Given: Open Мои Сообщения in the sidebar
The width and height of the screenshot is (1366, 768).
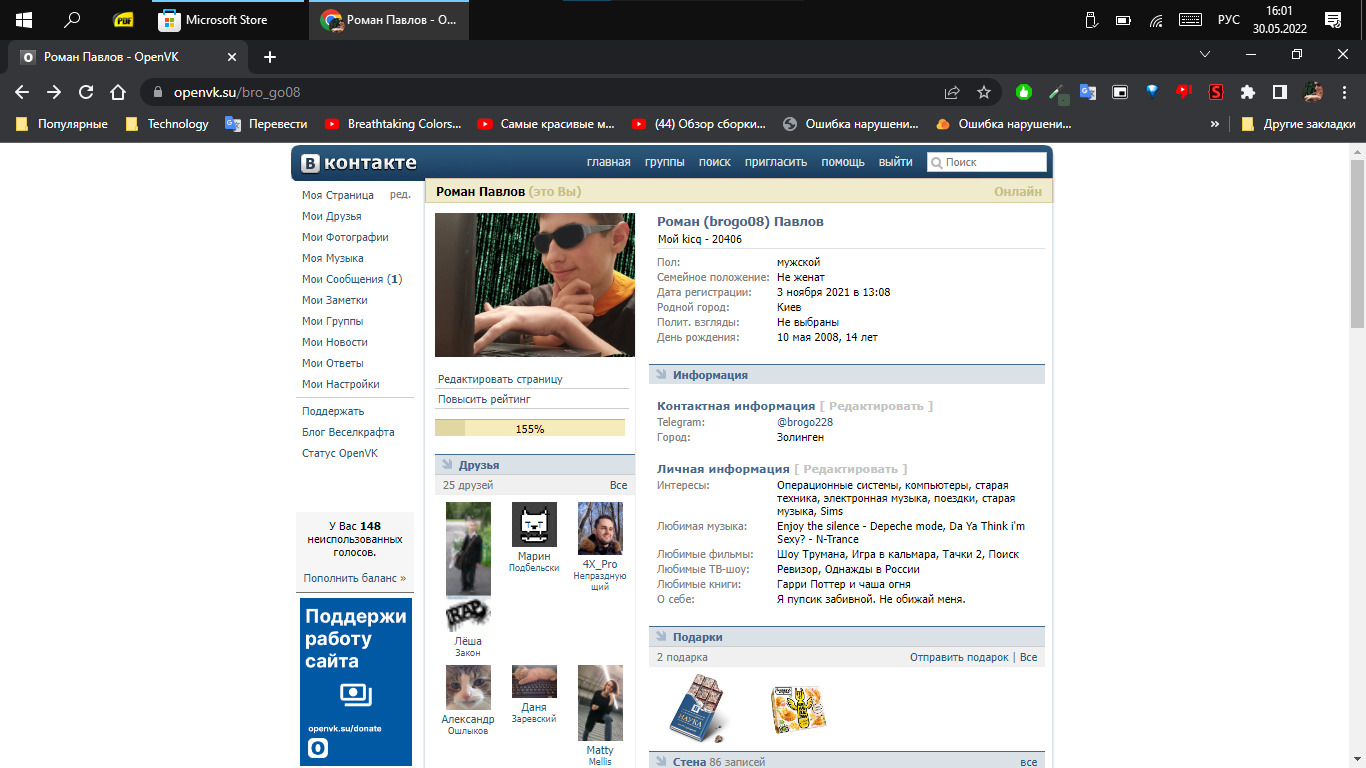Looking at the screenshot, I should tap(352, 279).
